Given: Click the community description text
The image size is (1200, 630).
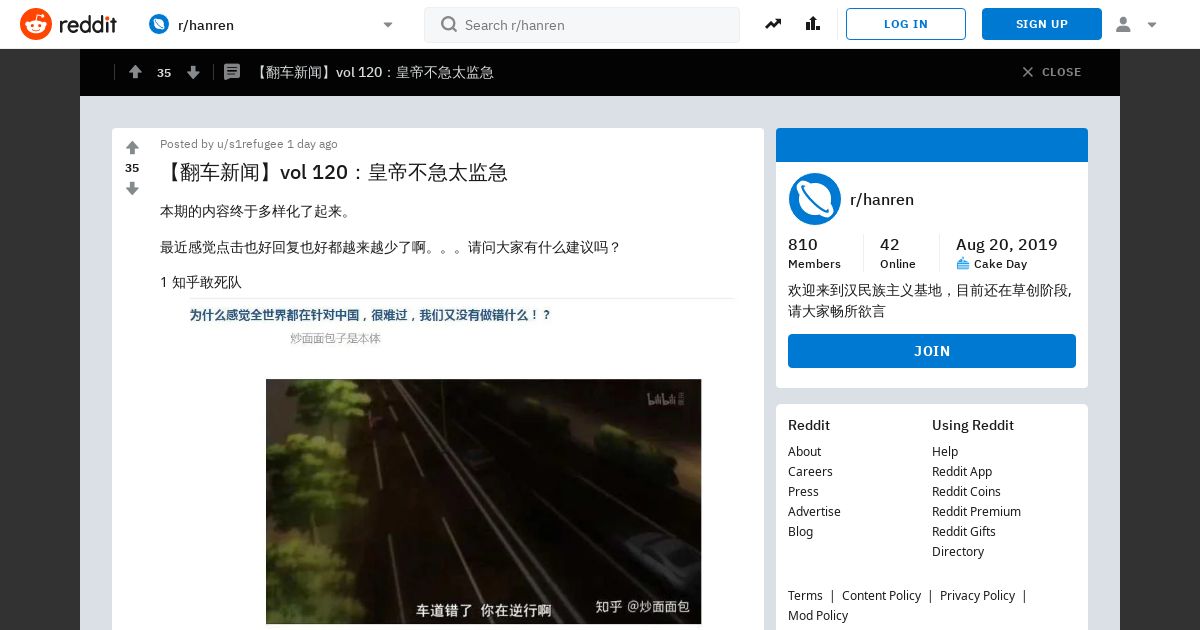Looking at the screenshot, I should (930, 301).
